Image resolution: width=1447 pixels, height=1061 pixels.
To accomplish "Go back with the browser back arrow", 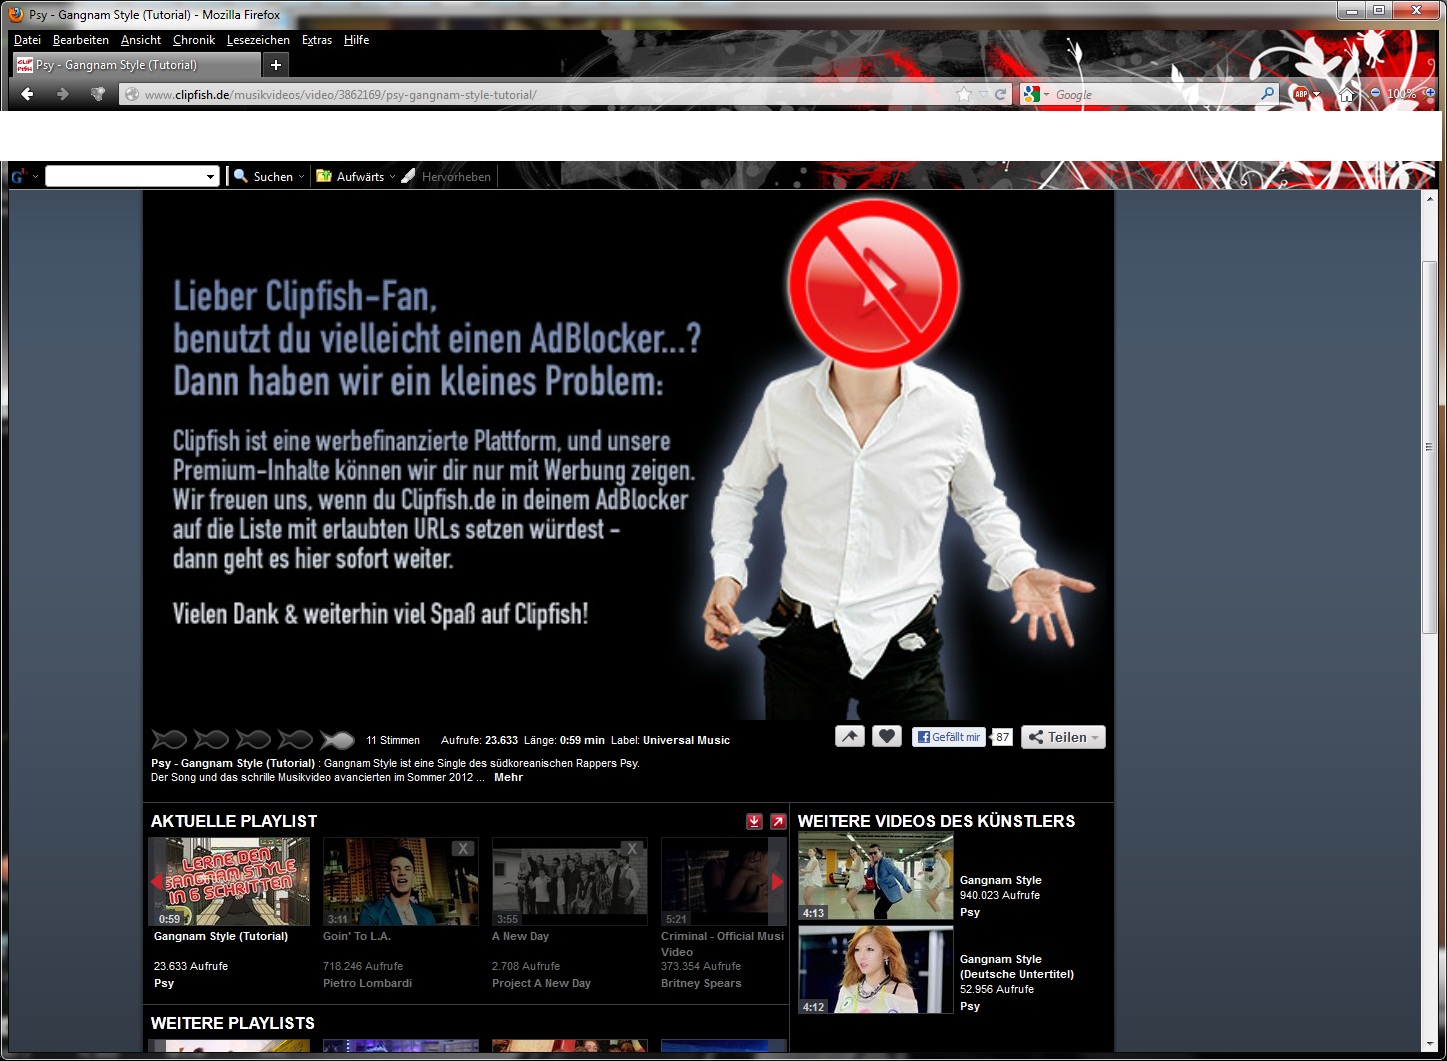I will pyautogui.click(x=28, y=94).
